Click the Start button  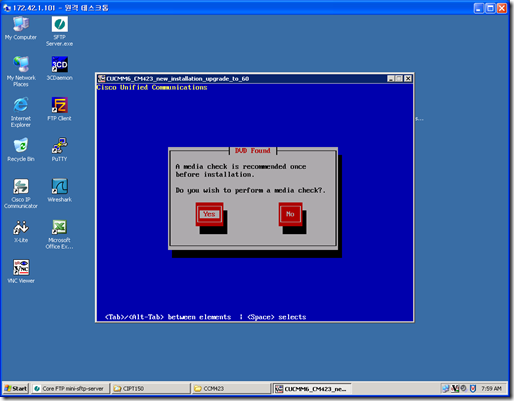coord(16,388)
